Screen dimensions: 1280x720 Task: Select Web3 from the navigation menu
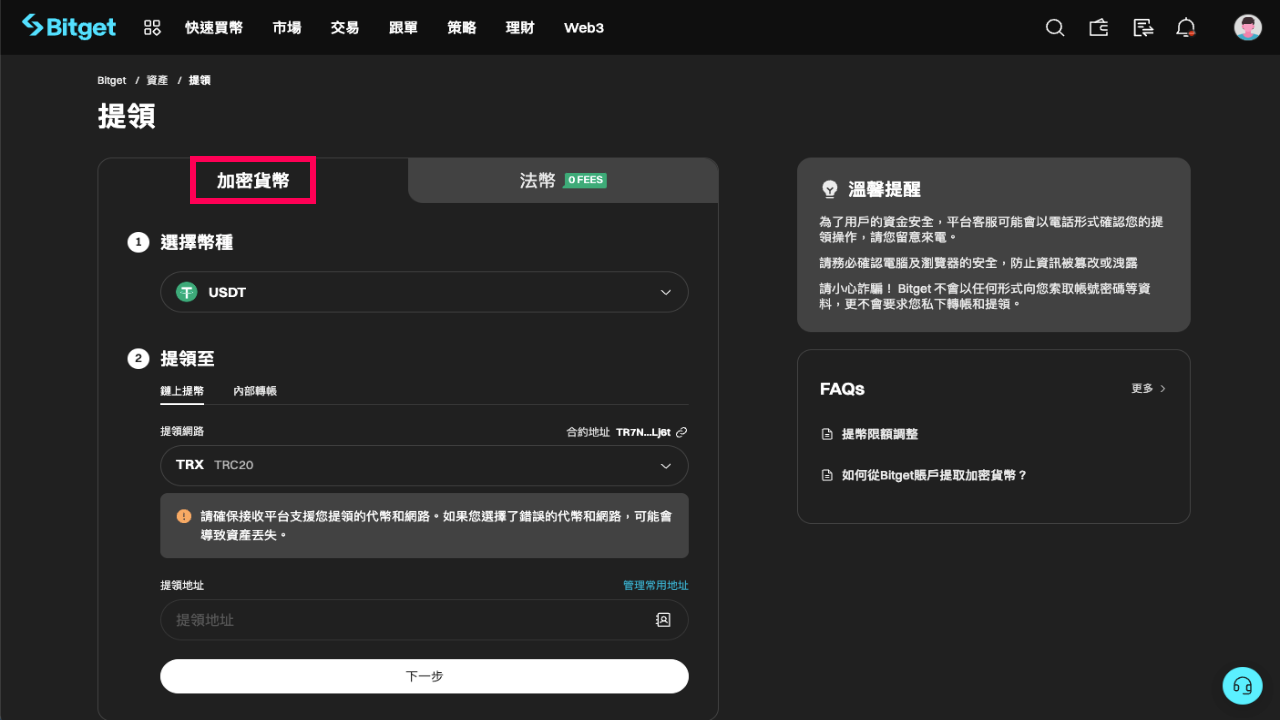(583, 27)
